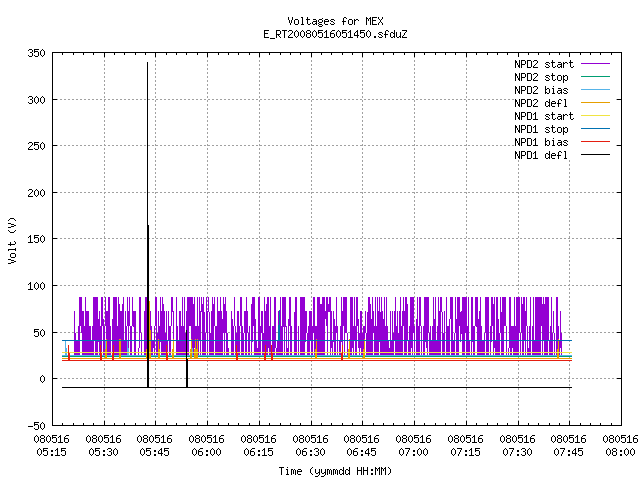The width and height of the screenshot is (640, 480).
Task: Click the x-axis tick label 080516 05:15
Action: pyautogui.click(x=51, y=446)
